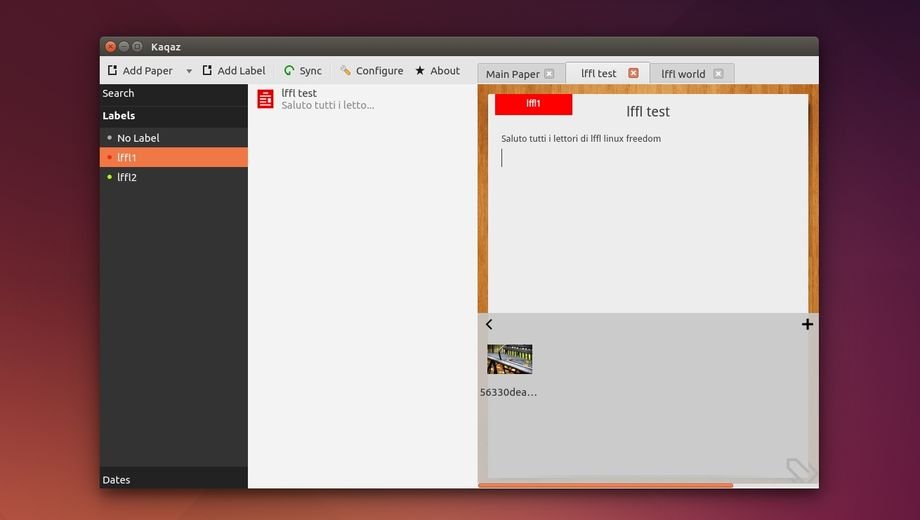Click the Labels header in the sidebar
The image size is (920, 520).
(x=174, y=116)
